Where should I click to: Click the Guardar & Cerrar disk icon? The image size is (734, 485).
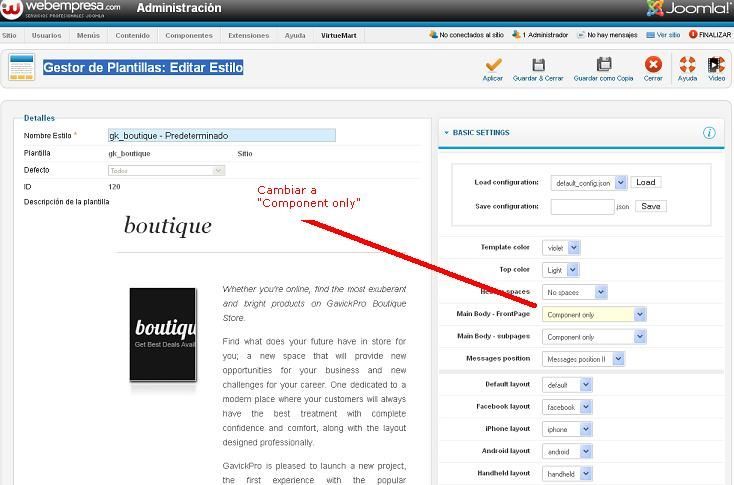tap(538, 64)
